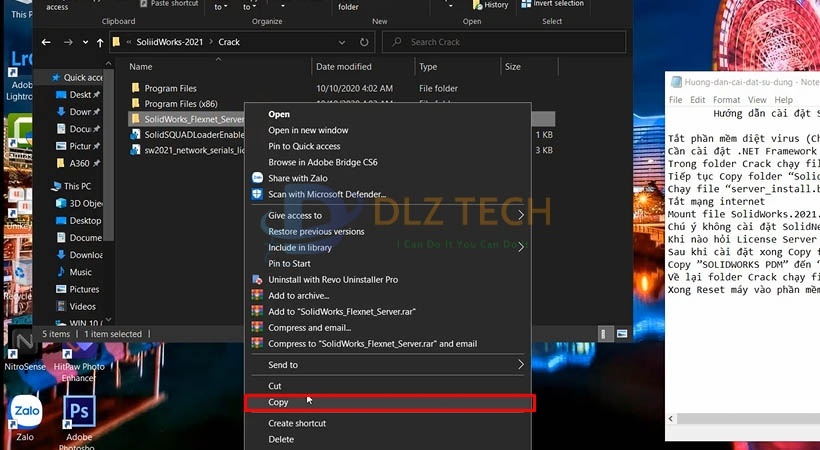Click the WinRAR Add to archive icon
The height and width of the screenshot is (450, 820).
(x=257, y=296)
